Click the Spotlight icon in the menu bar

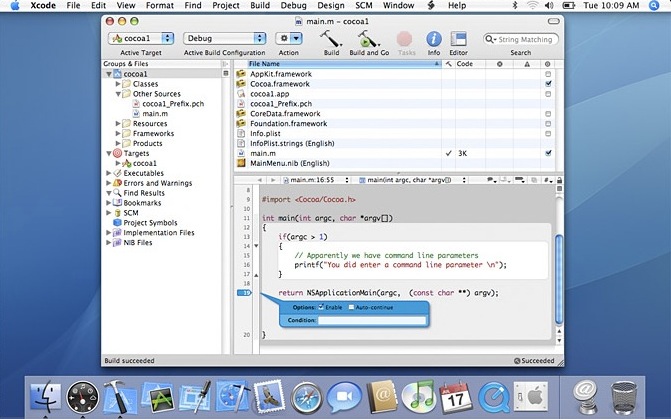[x=654, y=6]
